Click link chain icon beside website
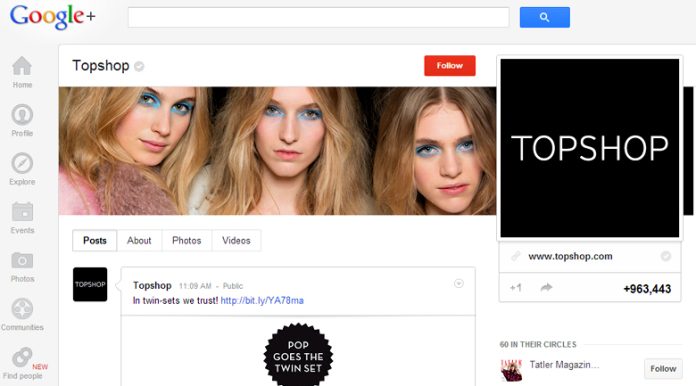The height and width of the screenshot is (386, 696). click(515, 256)
